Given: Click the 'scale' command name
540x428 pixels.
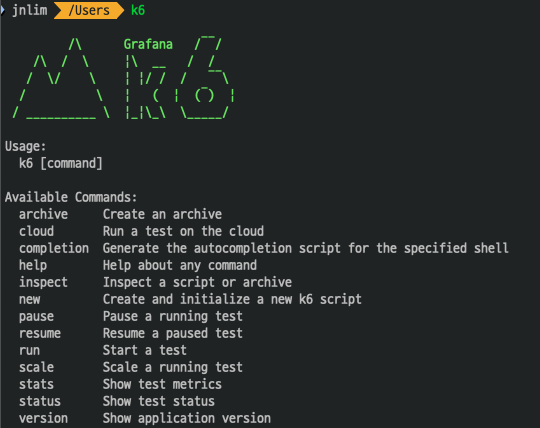Looking at the screenshot, I should (37, 367).
